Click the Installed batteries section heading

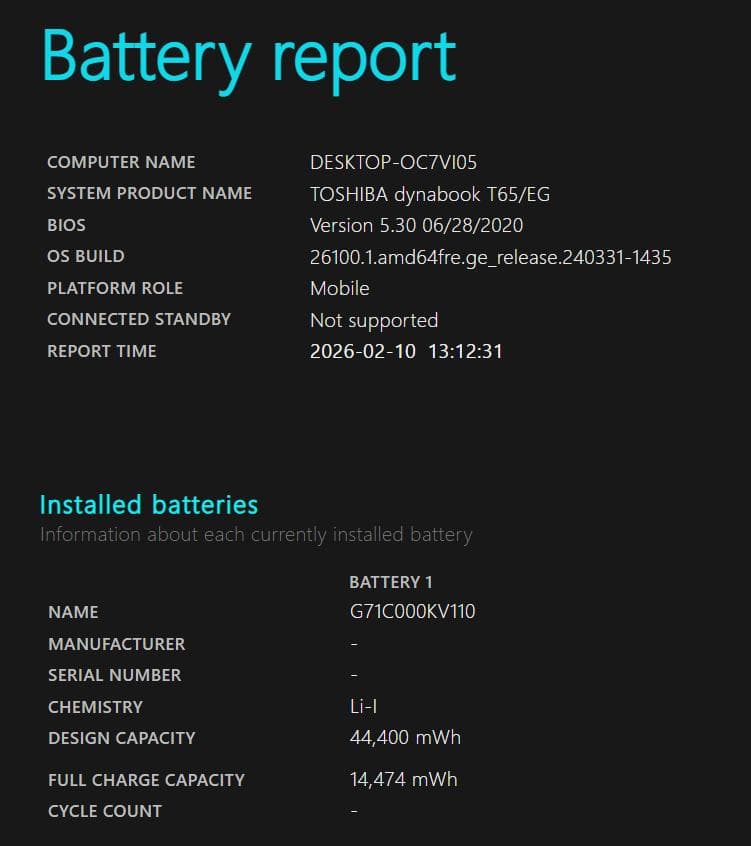point(148,504)
